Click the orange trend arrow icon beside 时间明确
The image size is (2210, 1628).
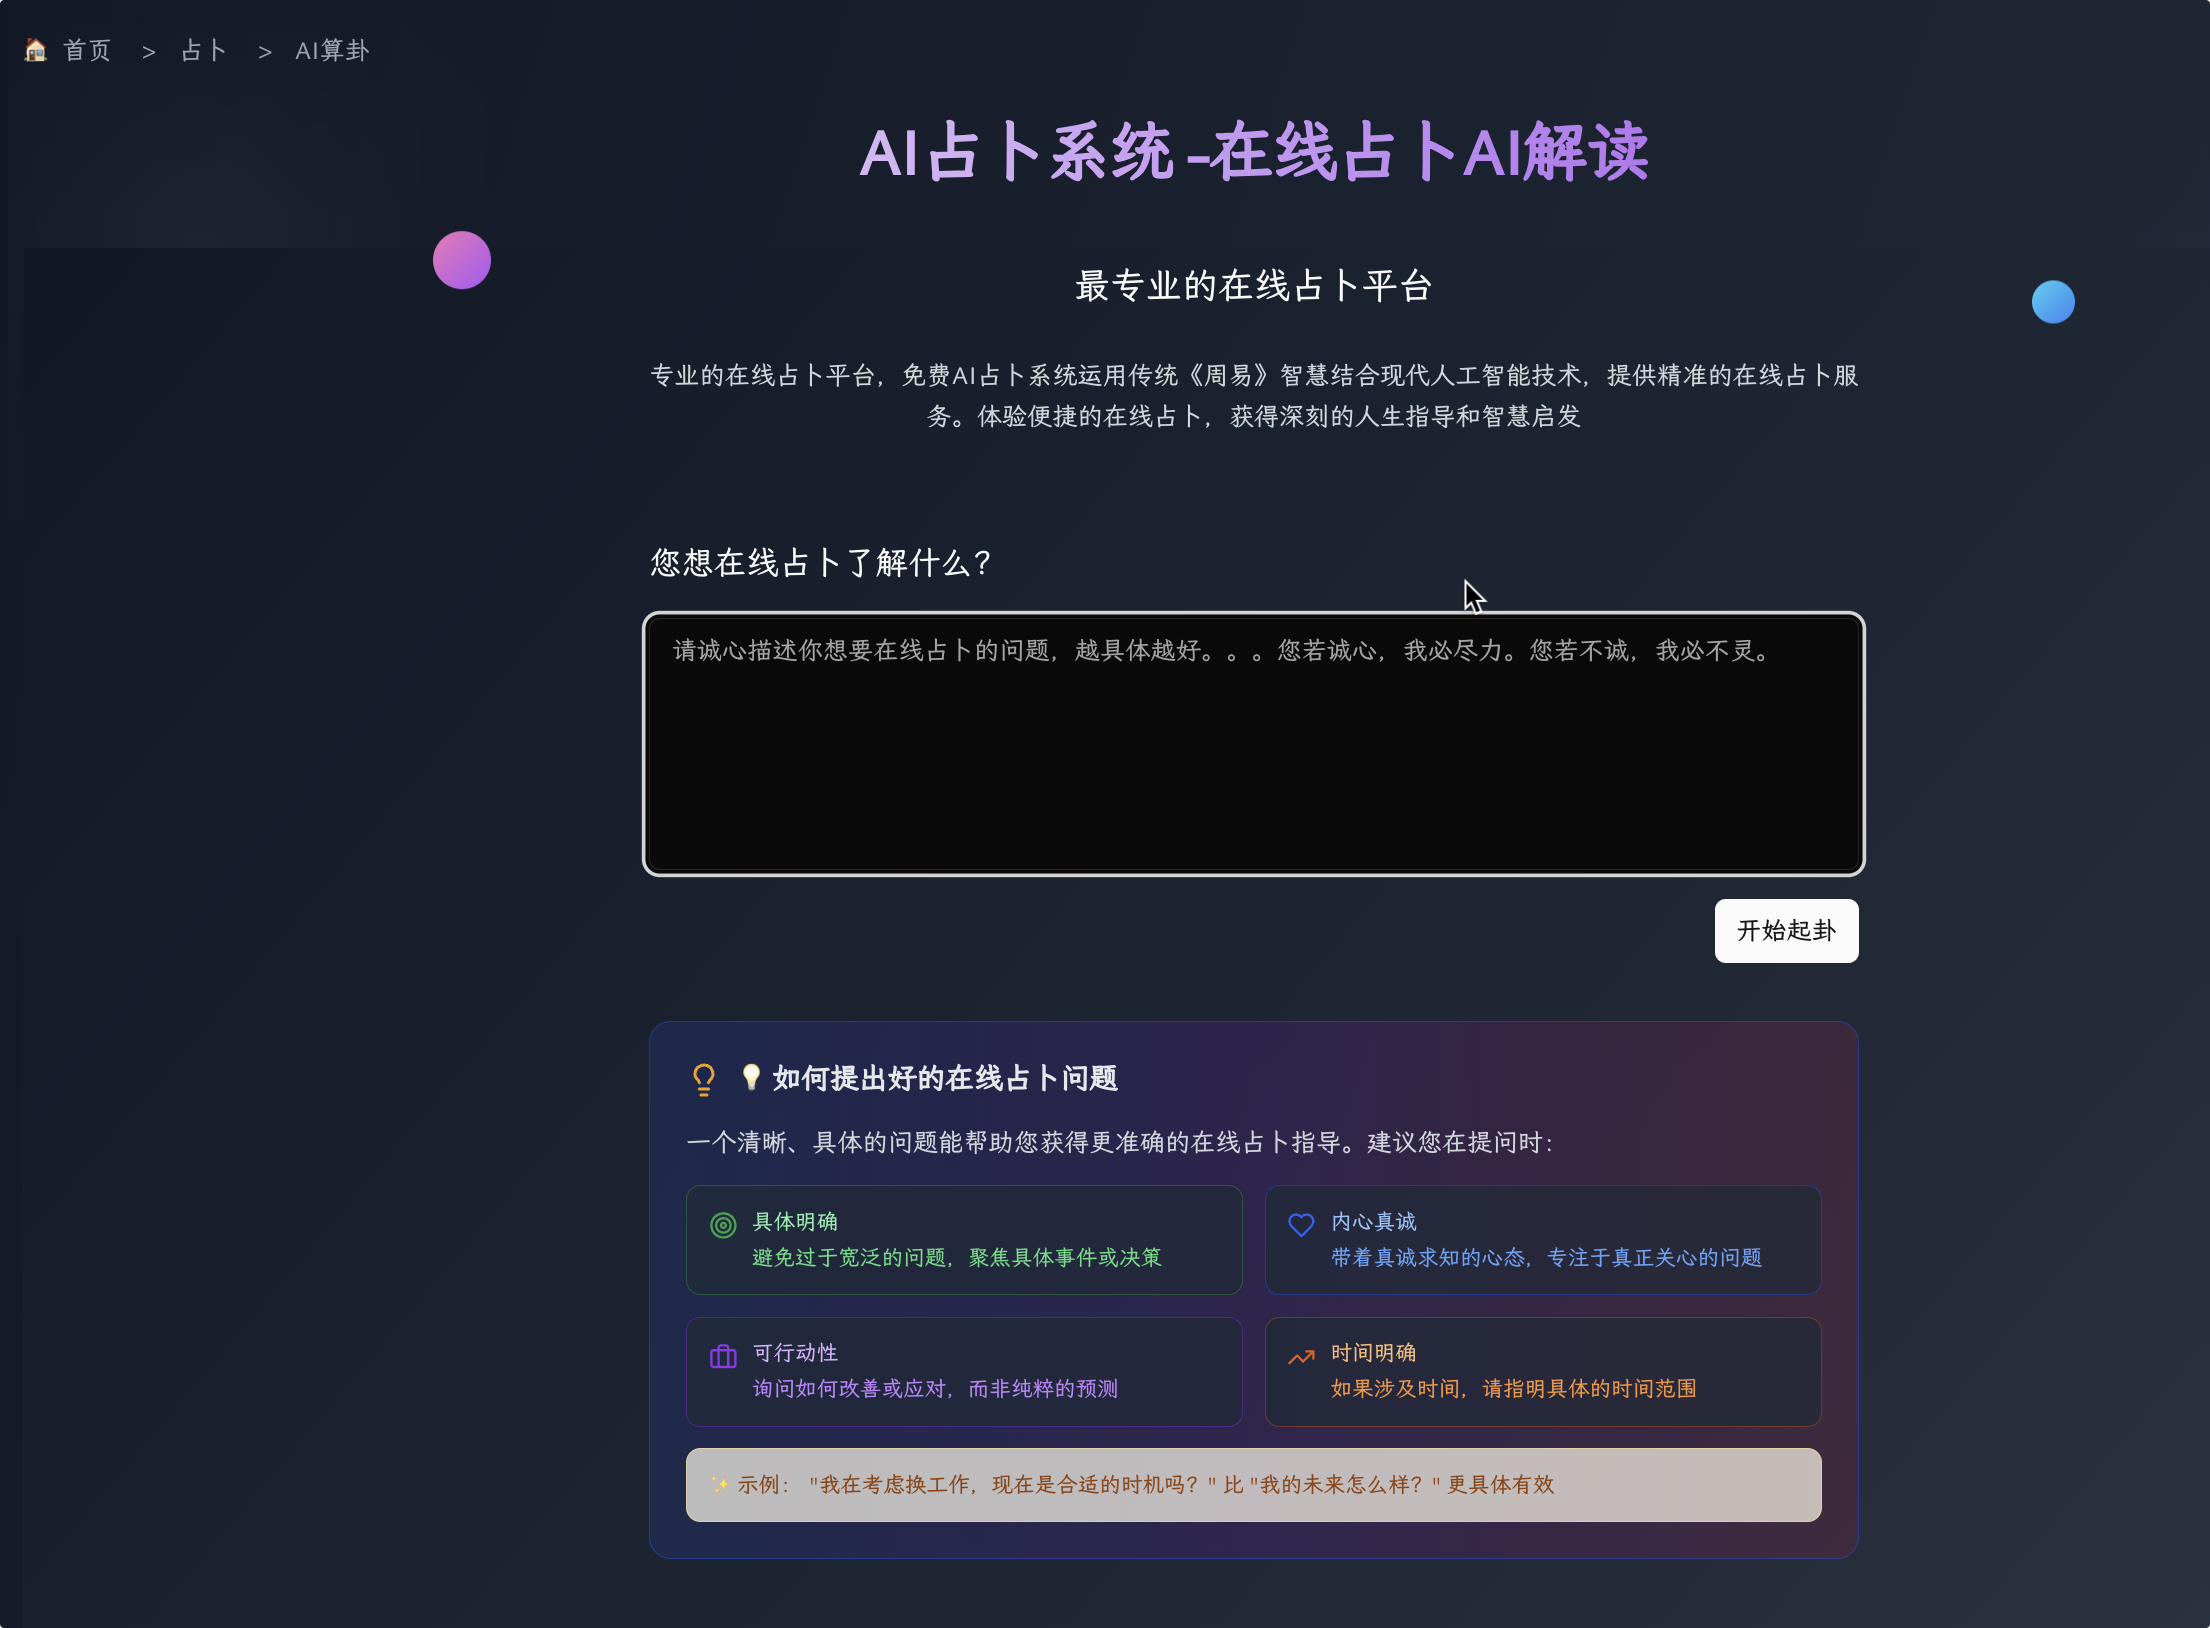tap(1301, 1357)
